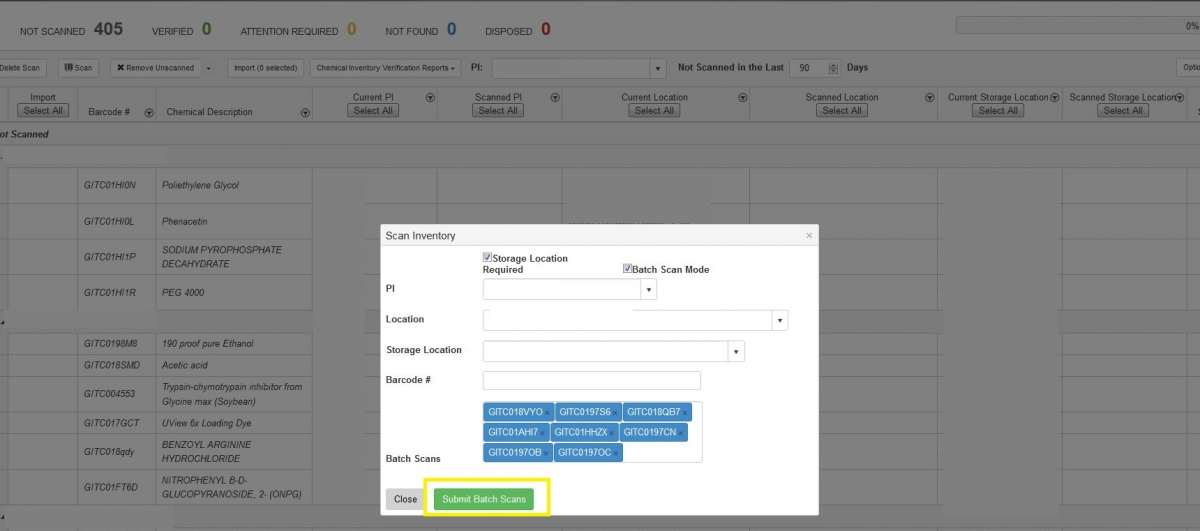Viewport: 1200px width, 531px height.
Task: Uncheck the Storage Location Required checkbox
Action: click(488, 257)
